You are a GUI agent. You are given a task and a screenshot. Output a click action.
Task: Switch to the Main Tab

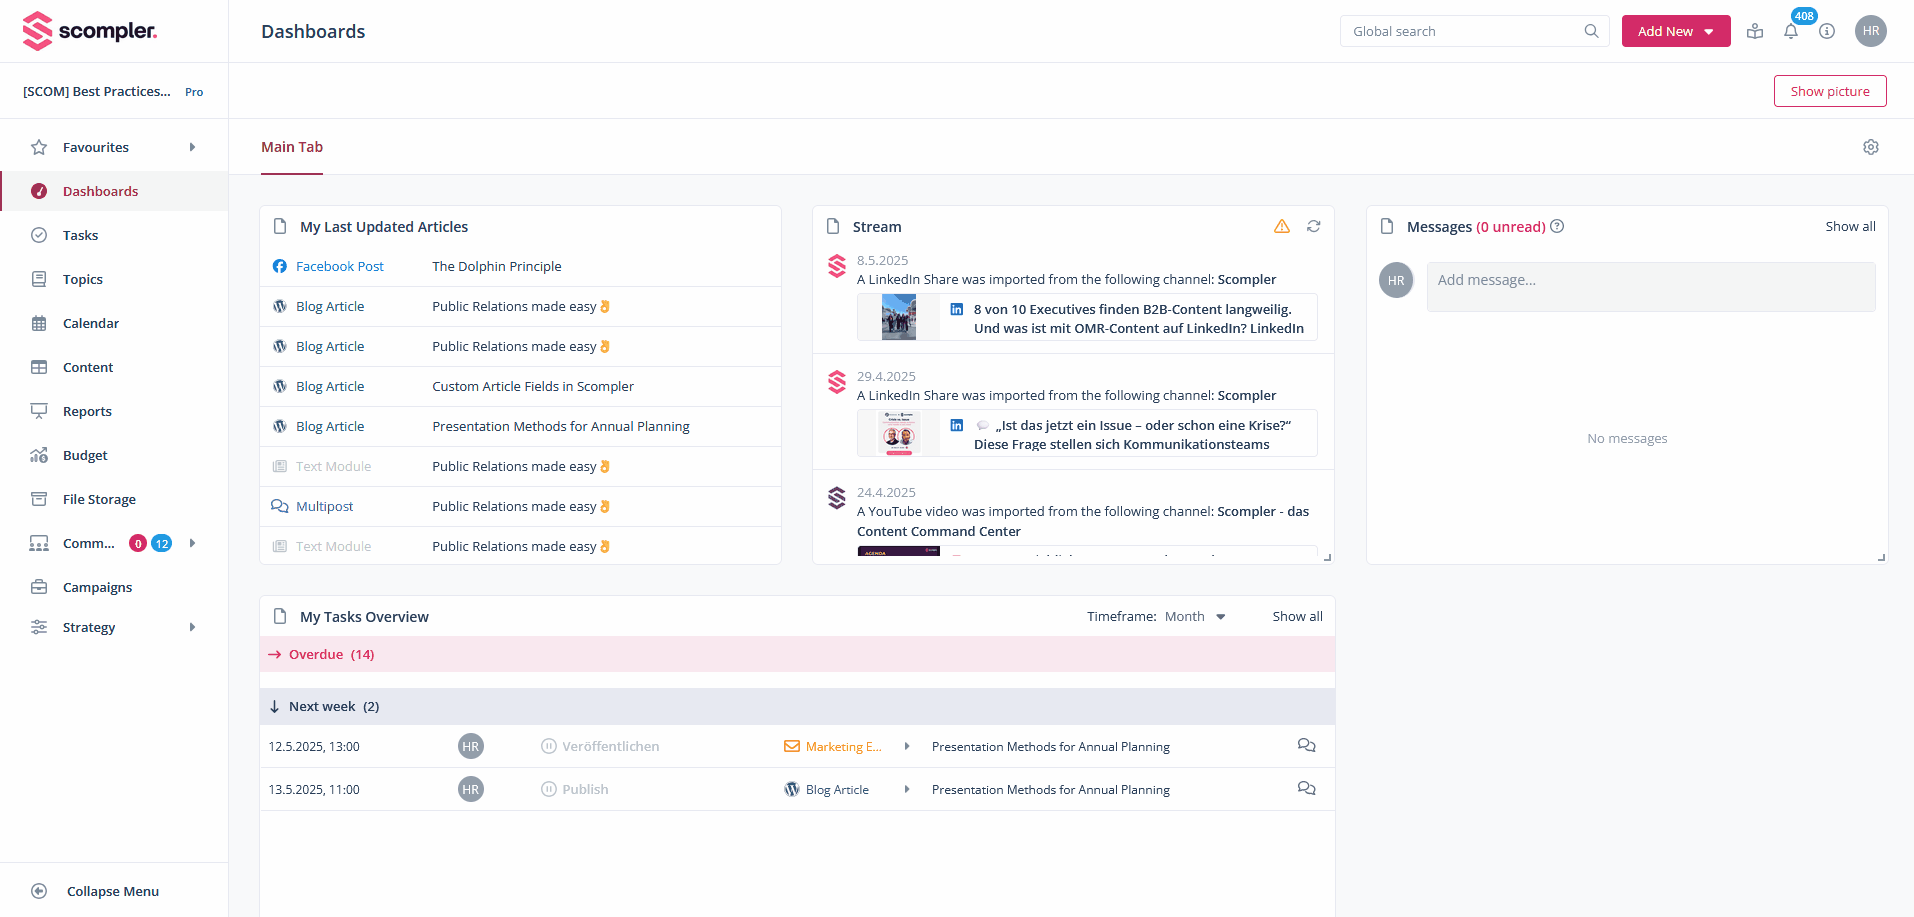pyautogui.click(x=291, y=147)
